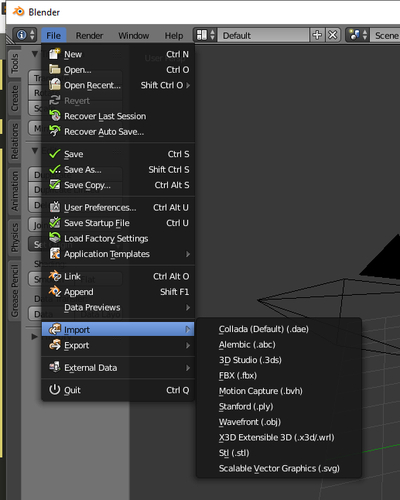Open the Render menu

[x=89, y=35]
